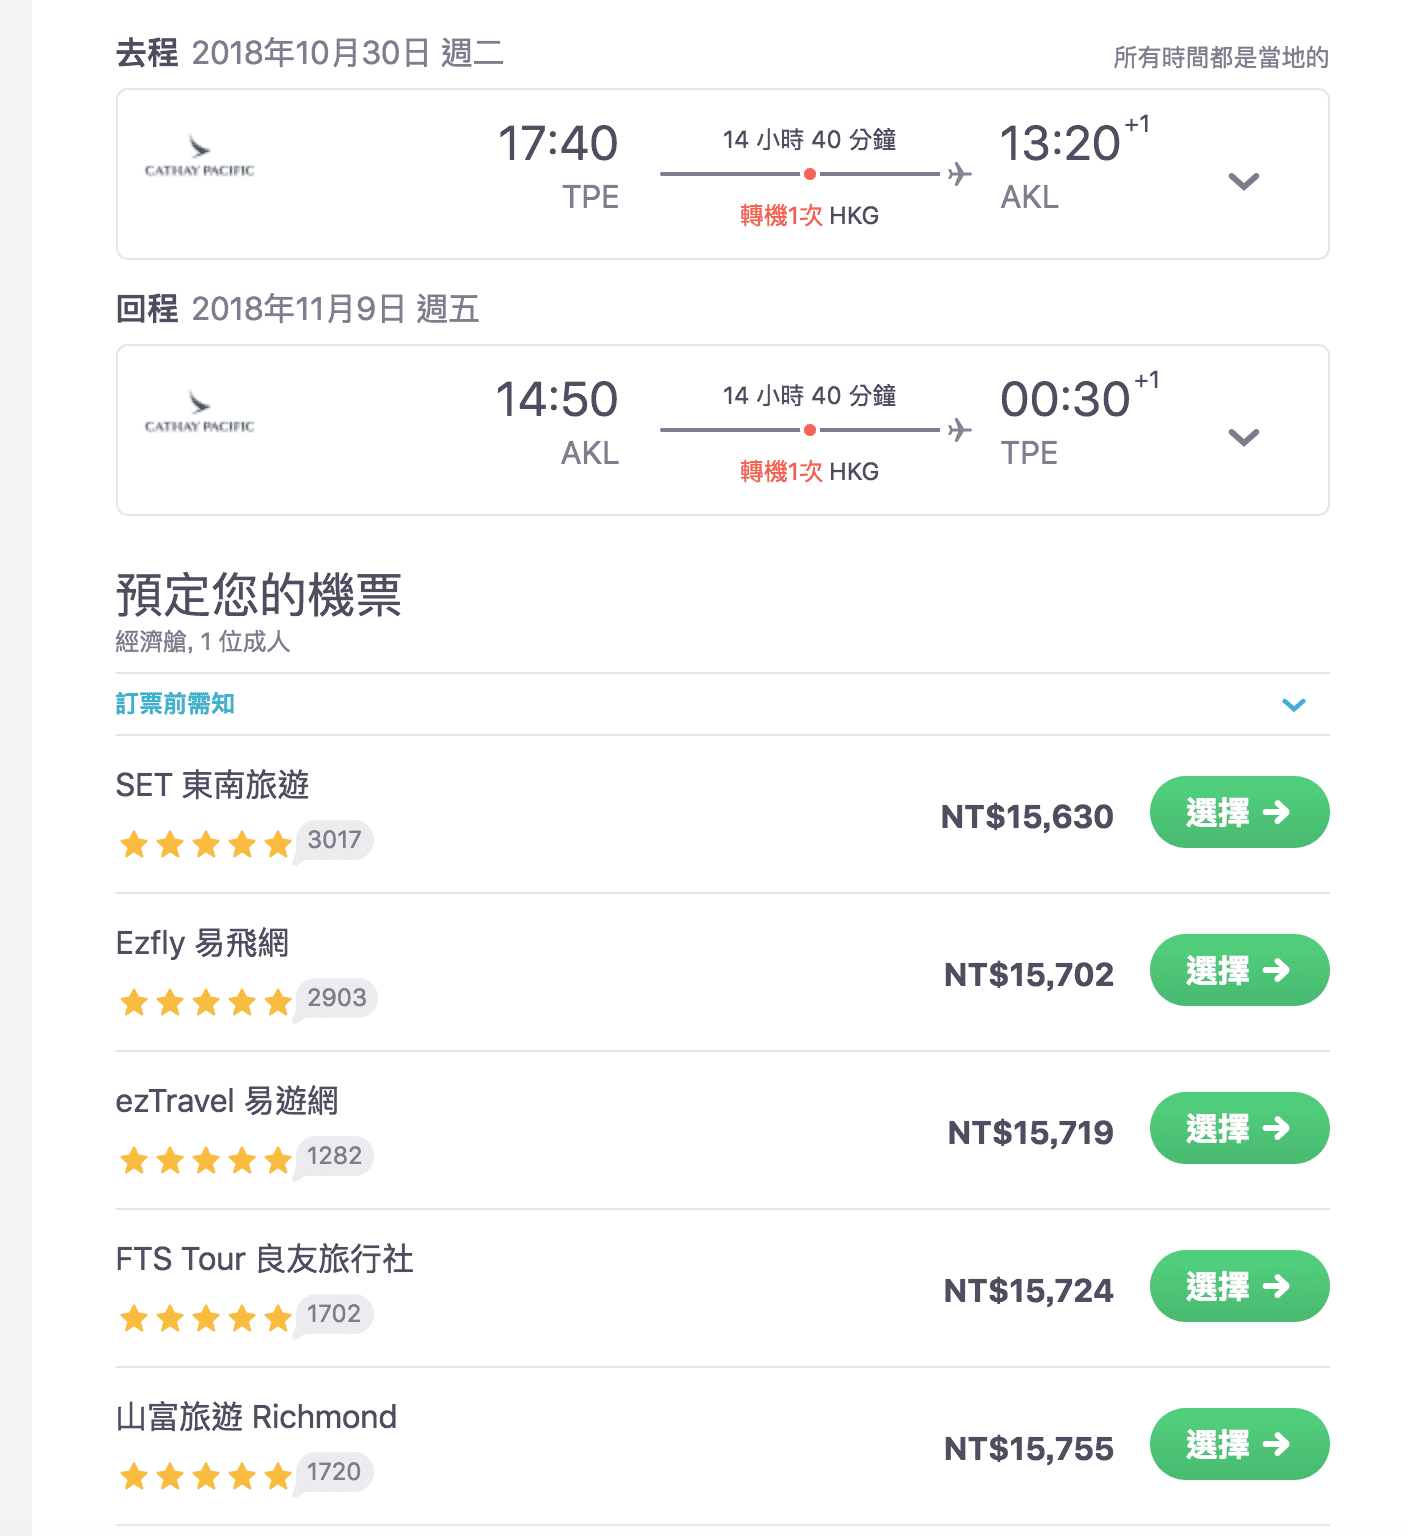The width and height of the screenshot is (1408, 1536).
Task: Click Ezfly 易飛網 star rating
Action: click(x=205, y=1003)
